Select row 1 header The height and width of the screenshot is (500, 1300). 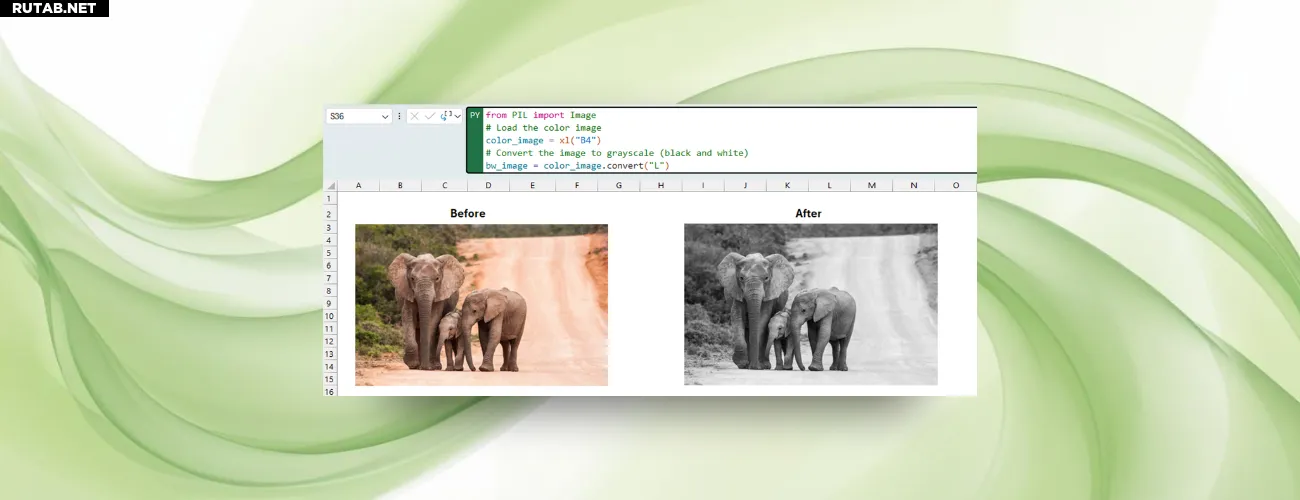click(x=330, y=200)
